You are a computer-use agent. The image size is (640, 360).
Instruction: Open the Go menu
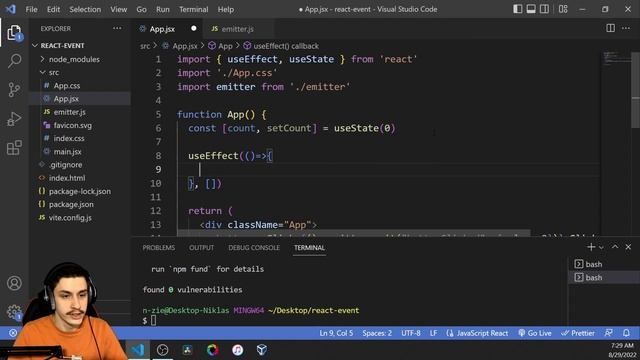tap(141, 9)
